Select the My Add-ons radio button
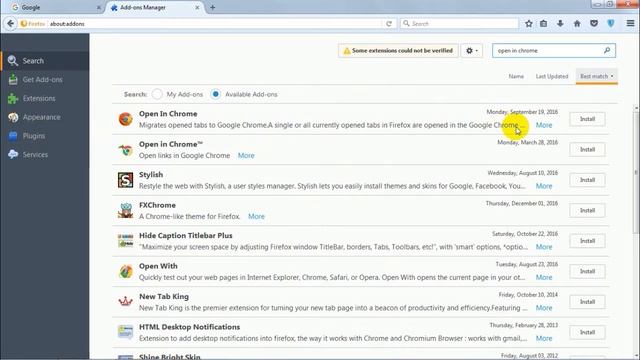The height and width of the screenshot is (360, 640). pos(157,94)
